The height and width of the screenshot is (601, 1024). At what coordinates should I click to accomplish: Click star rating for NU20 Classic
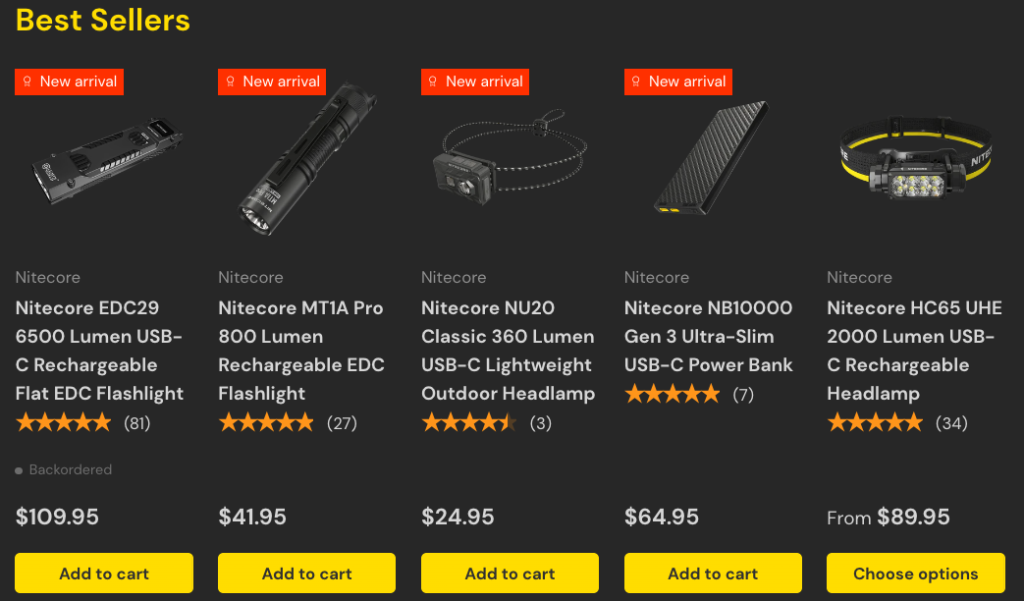click(x=469, y=423)
